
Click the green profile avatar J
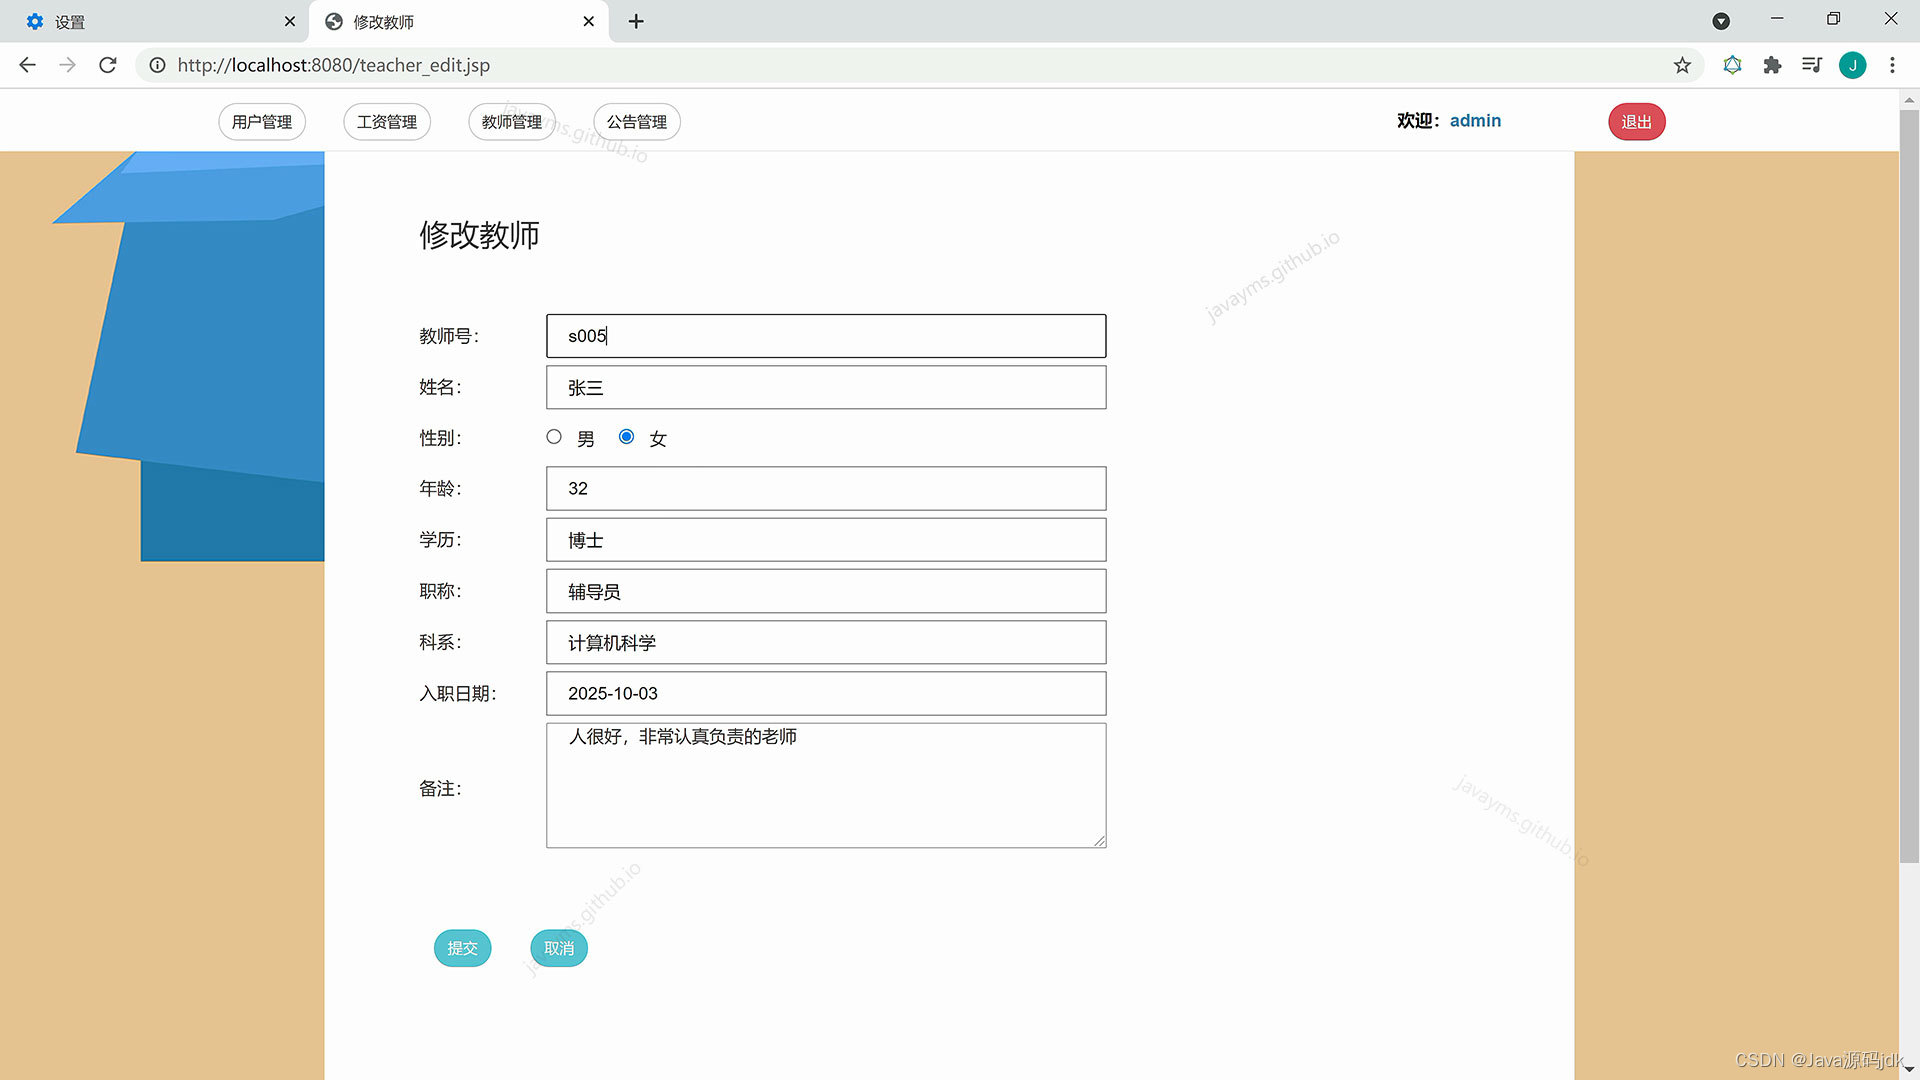1852,65
